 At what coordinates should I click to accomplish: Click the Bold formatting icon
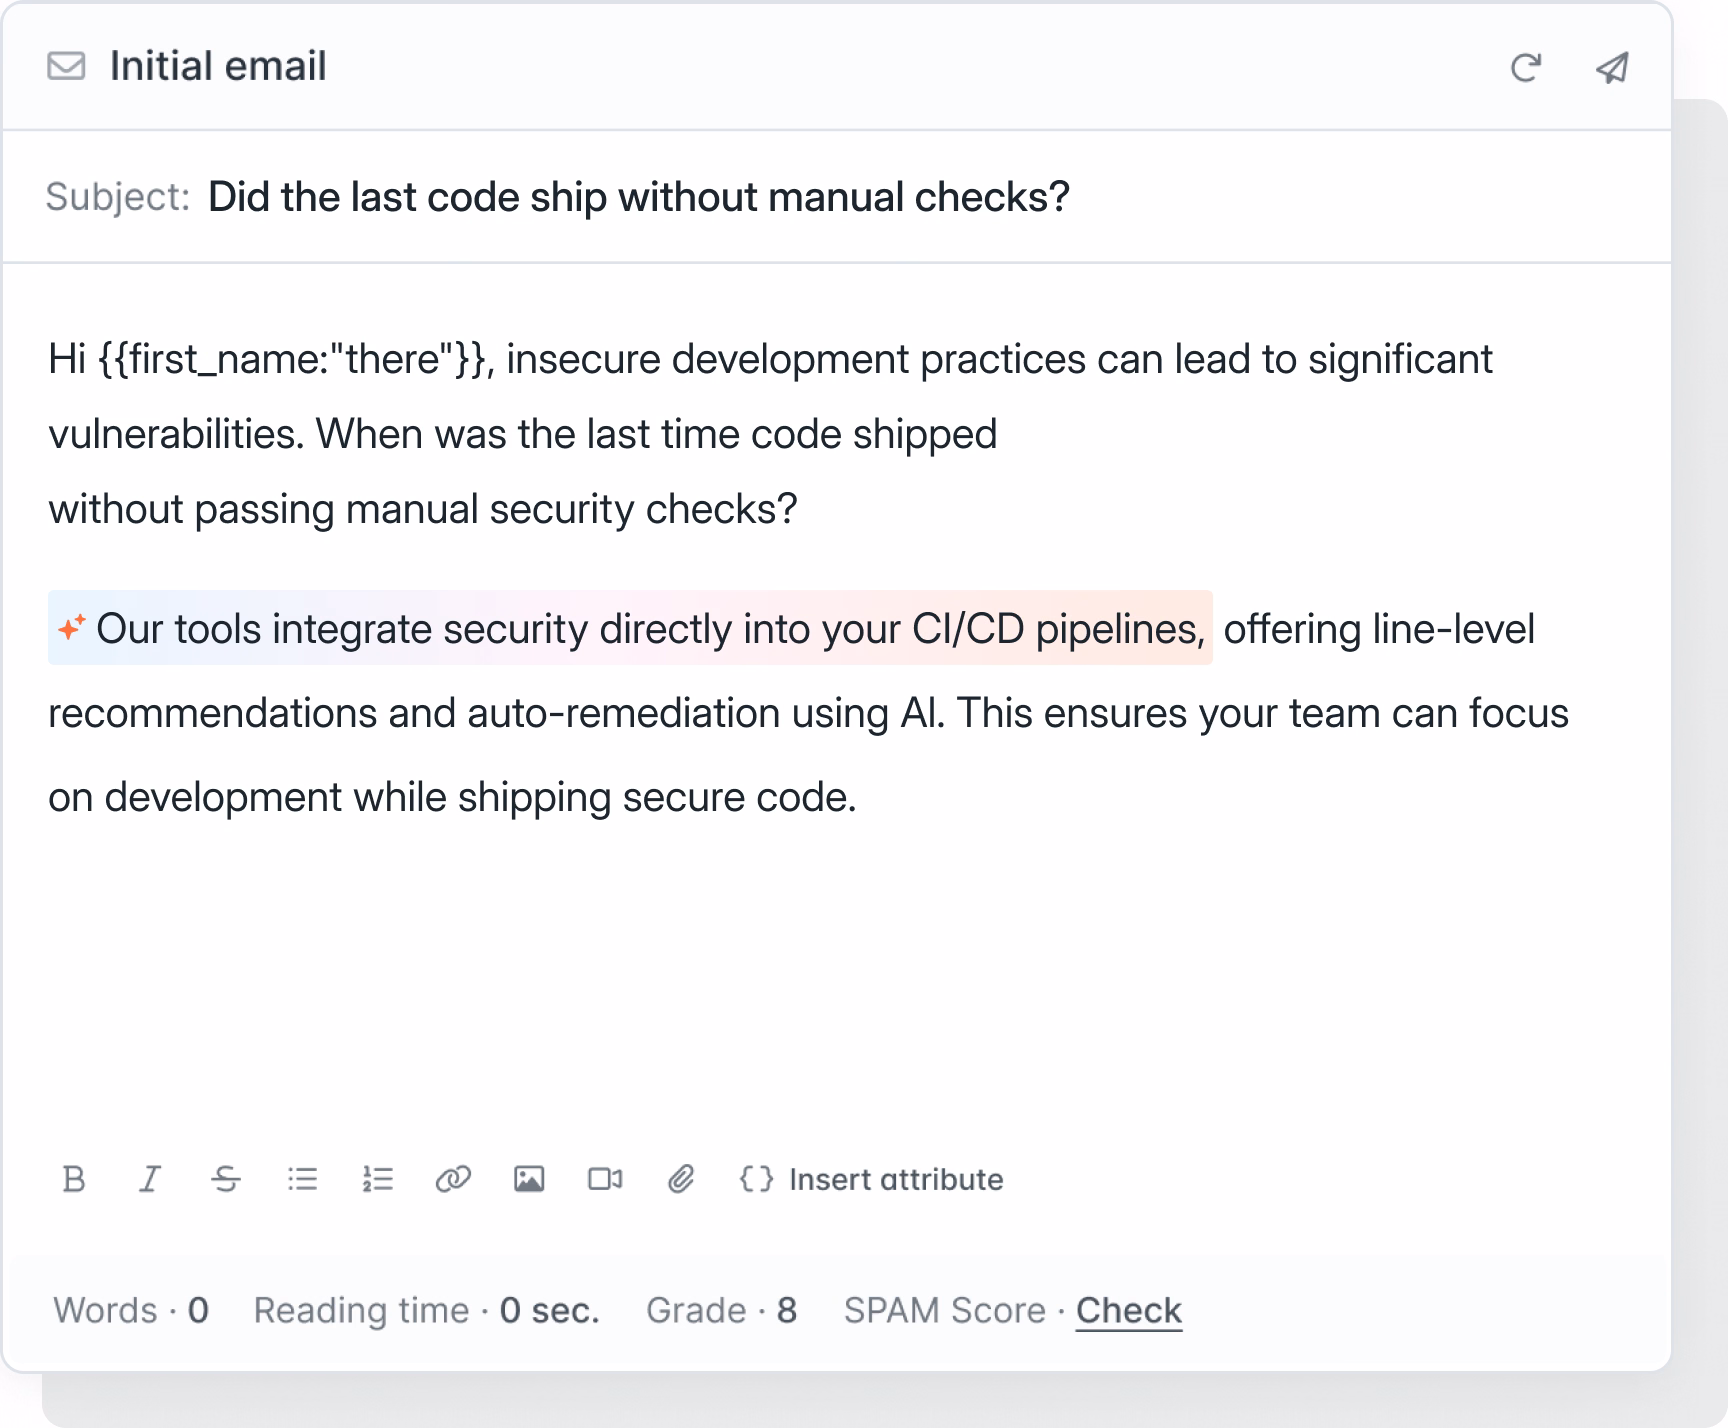74,1180
